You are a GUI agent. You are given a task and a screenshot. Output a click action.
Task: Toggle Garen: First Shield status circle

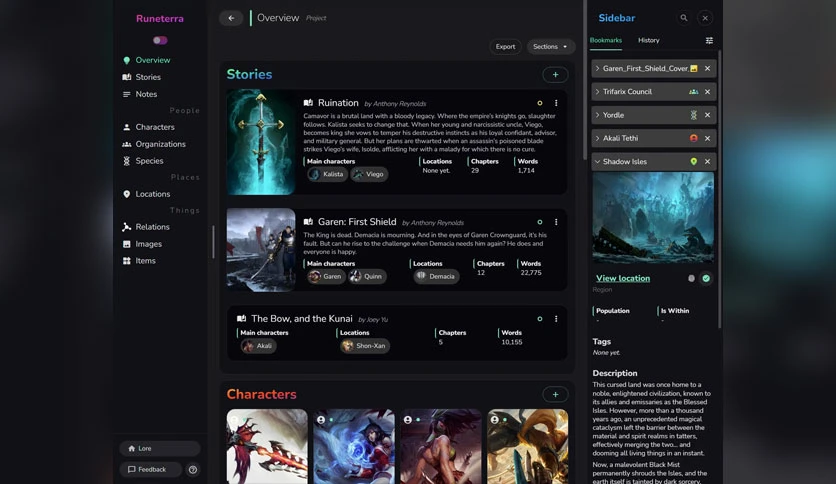click(540, 222)
